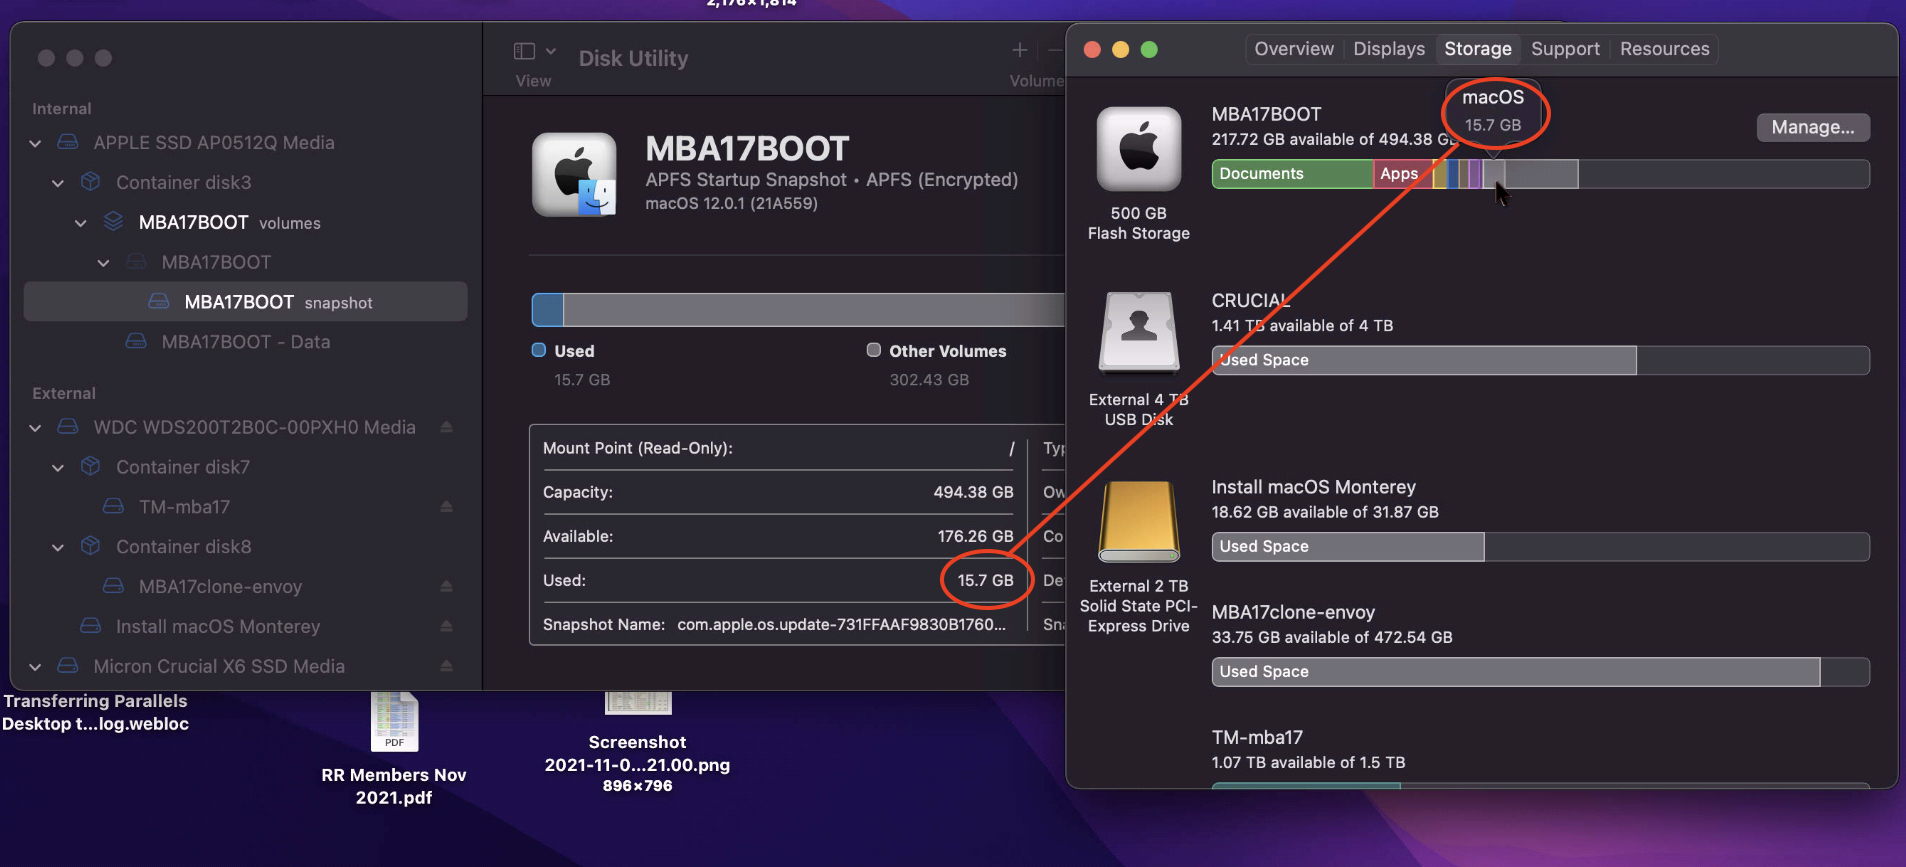Click the Apps segment in storage bar
The height and width of the screenshot is (867, 1906).
click(1403, 174)
